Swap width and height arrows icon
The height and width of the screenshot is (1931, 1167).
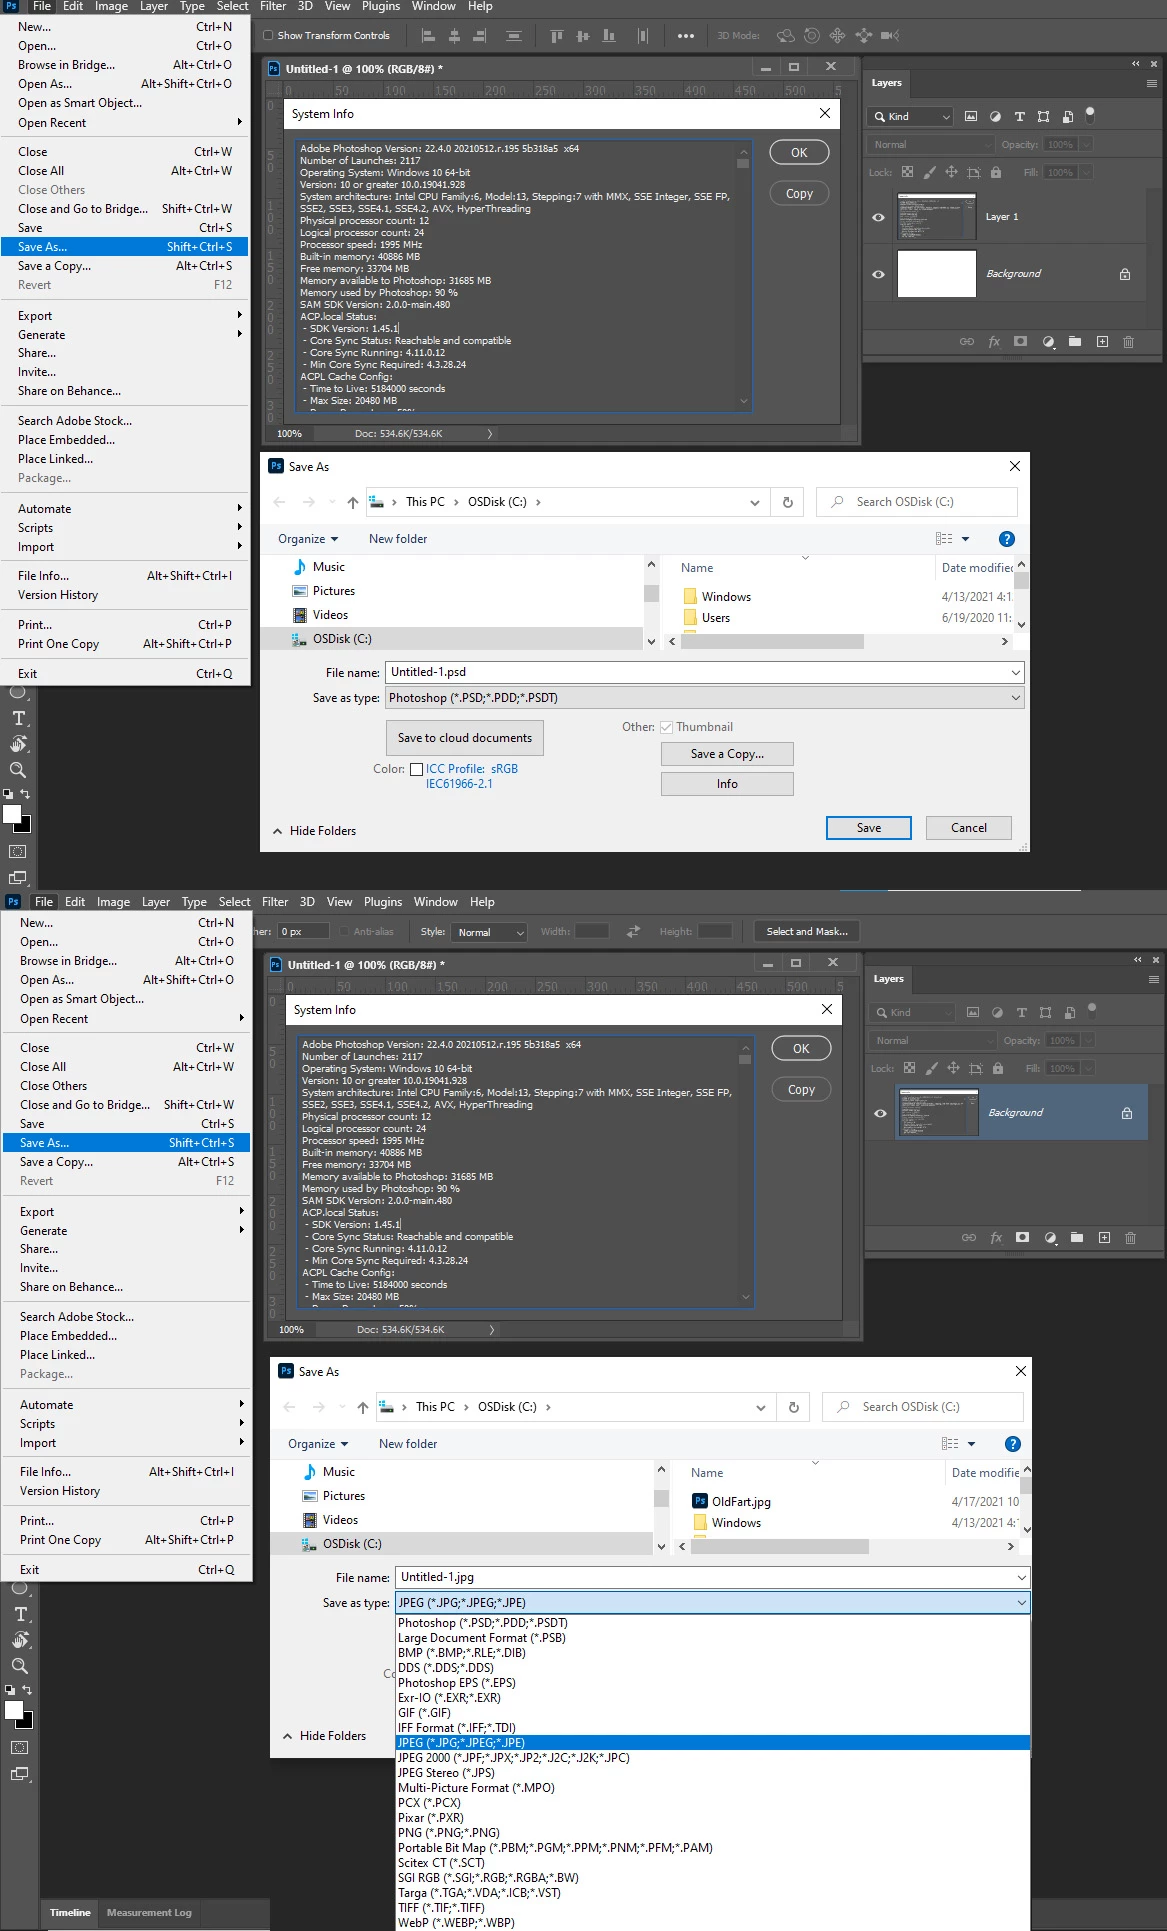click(633, 931)
